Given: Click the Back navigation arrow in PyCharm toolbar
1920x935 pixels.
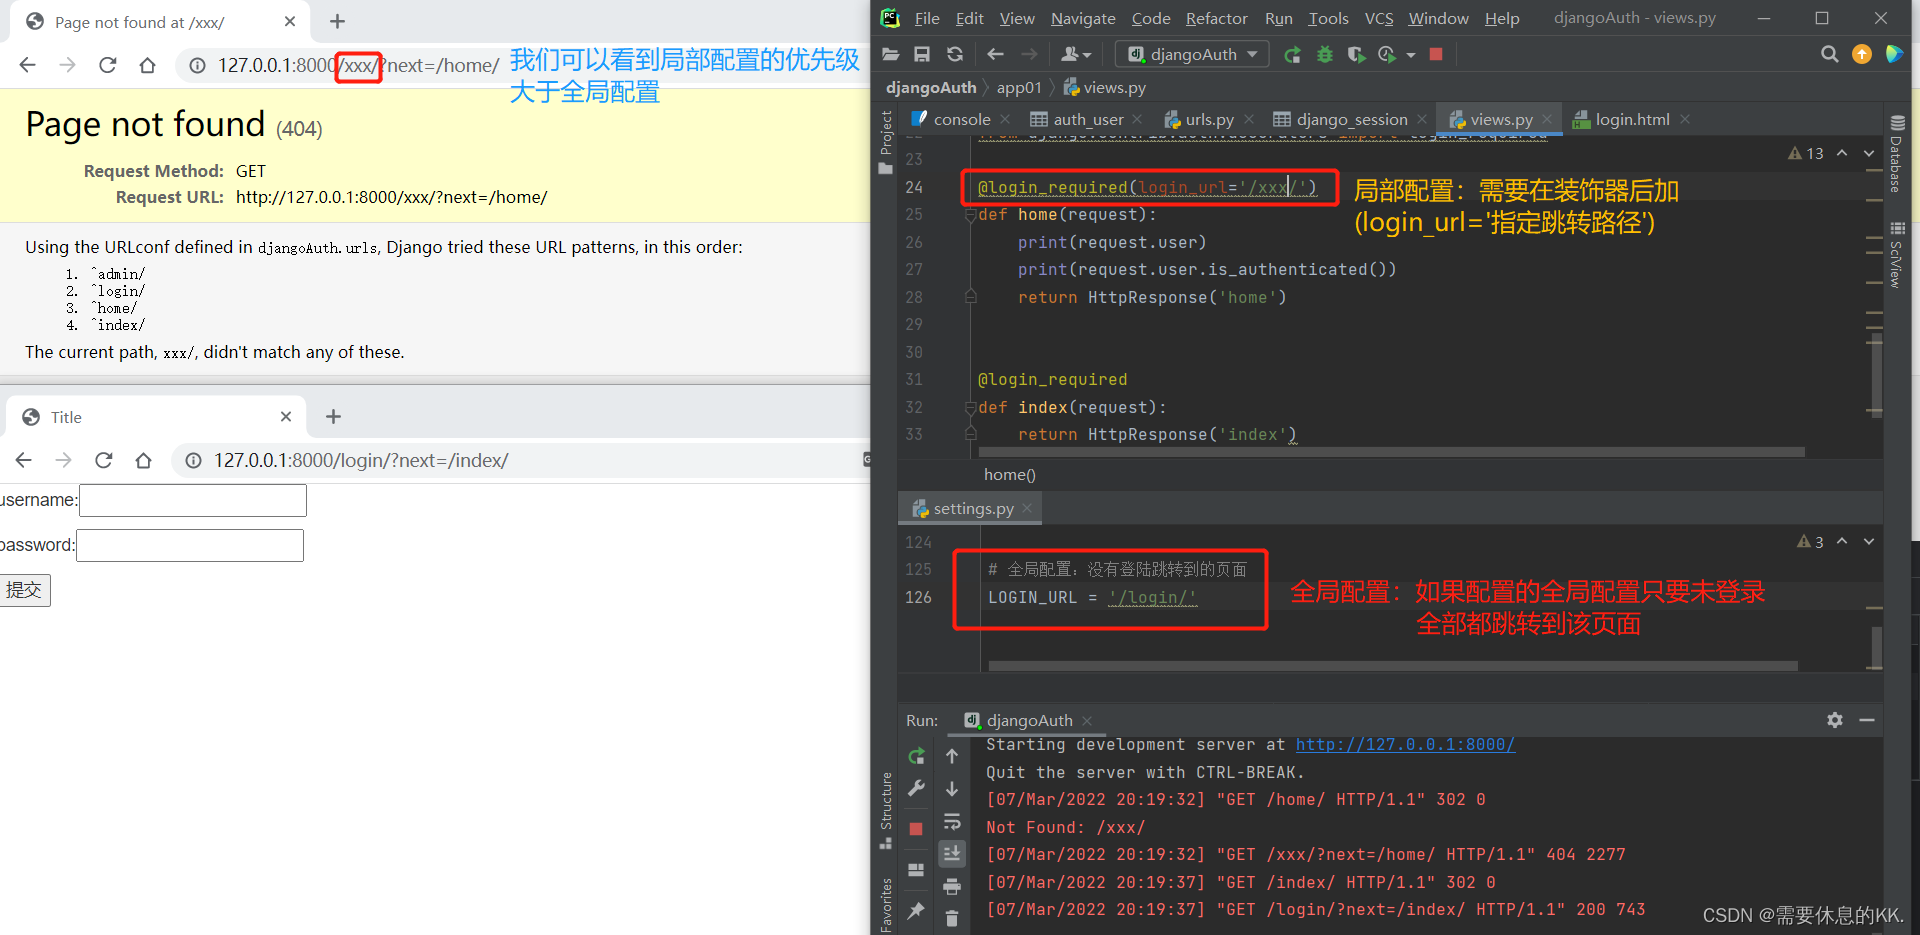Looking at the screenshot, I should click(995, 54).
